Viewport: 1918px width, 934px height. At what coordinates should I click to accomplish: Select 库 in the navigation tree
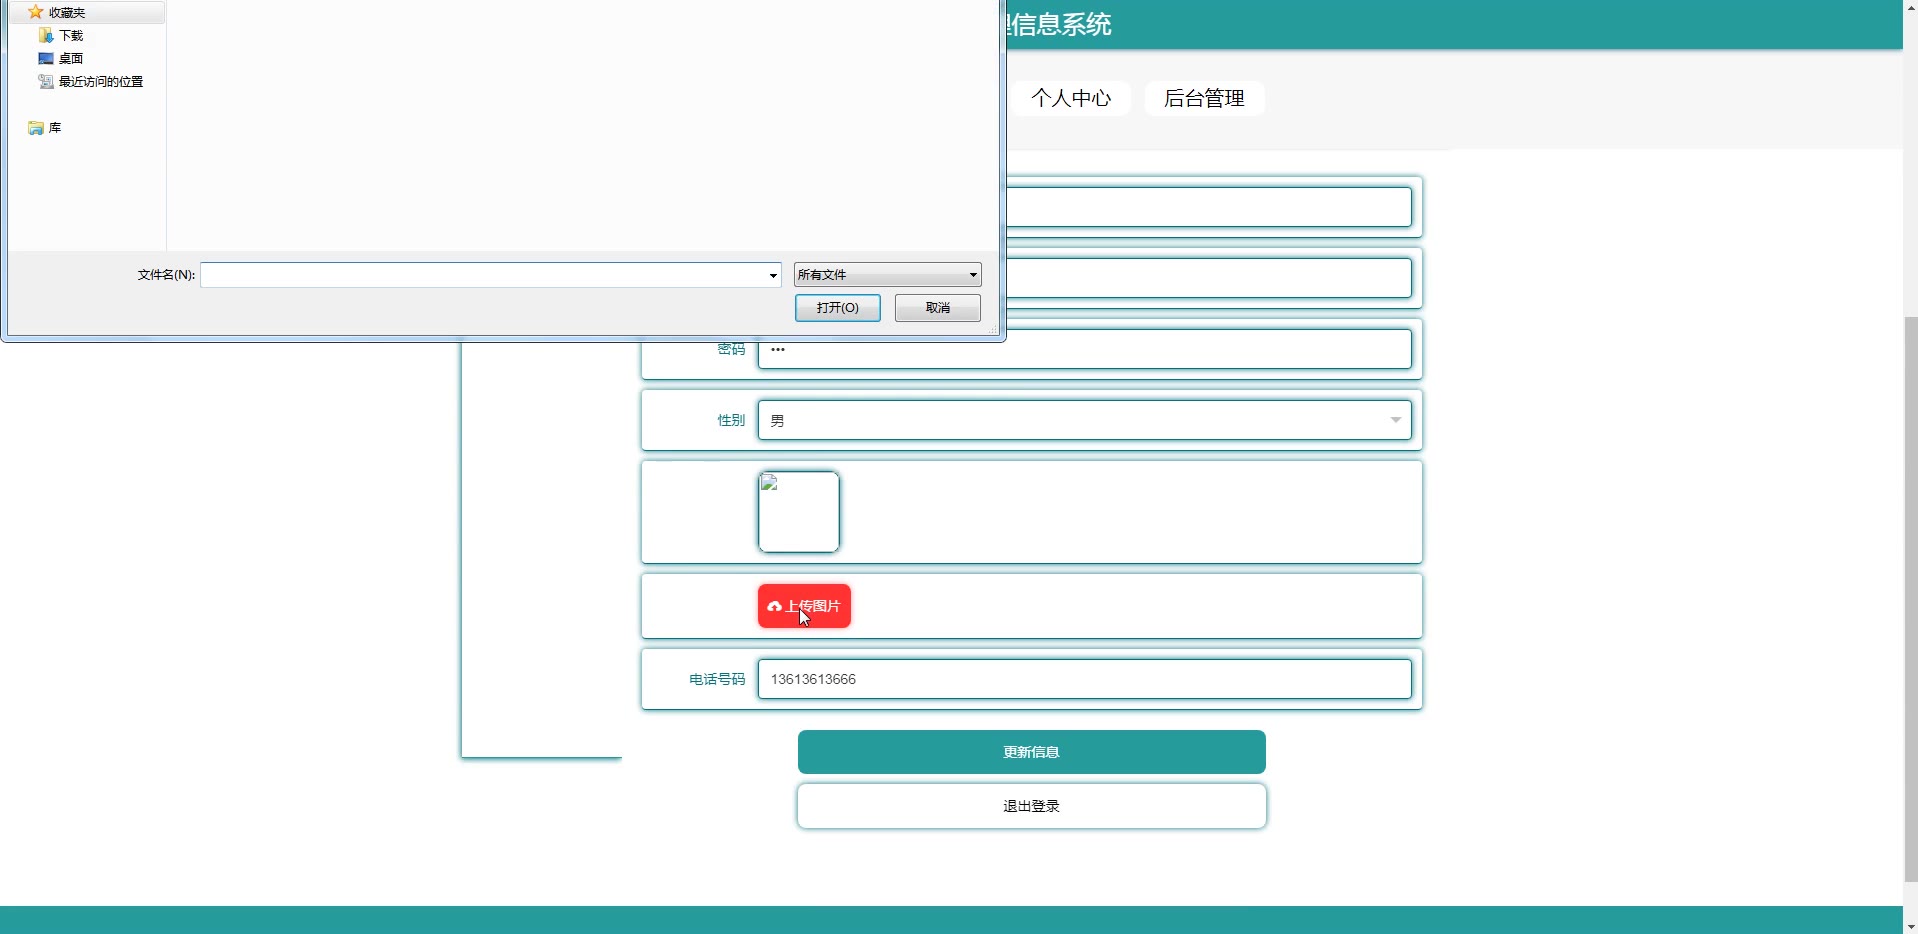(55, 128)
